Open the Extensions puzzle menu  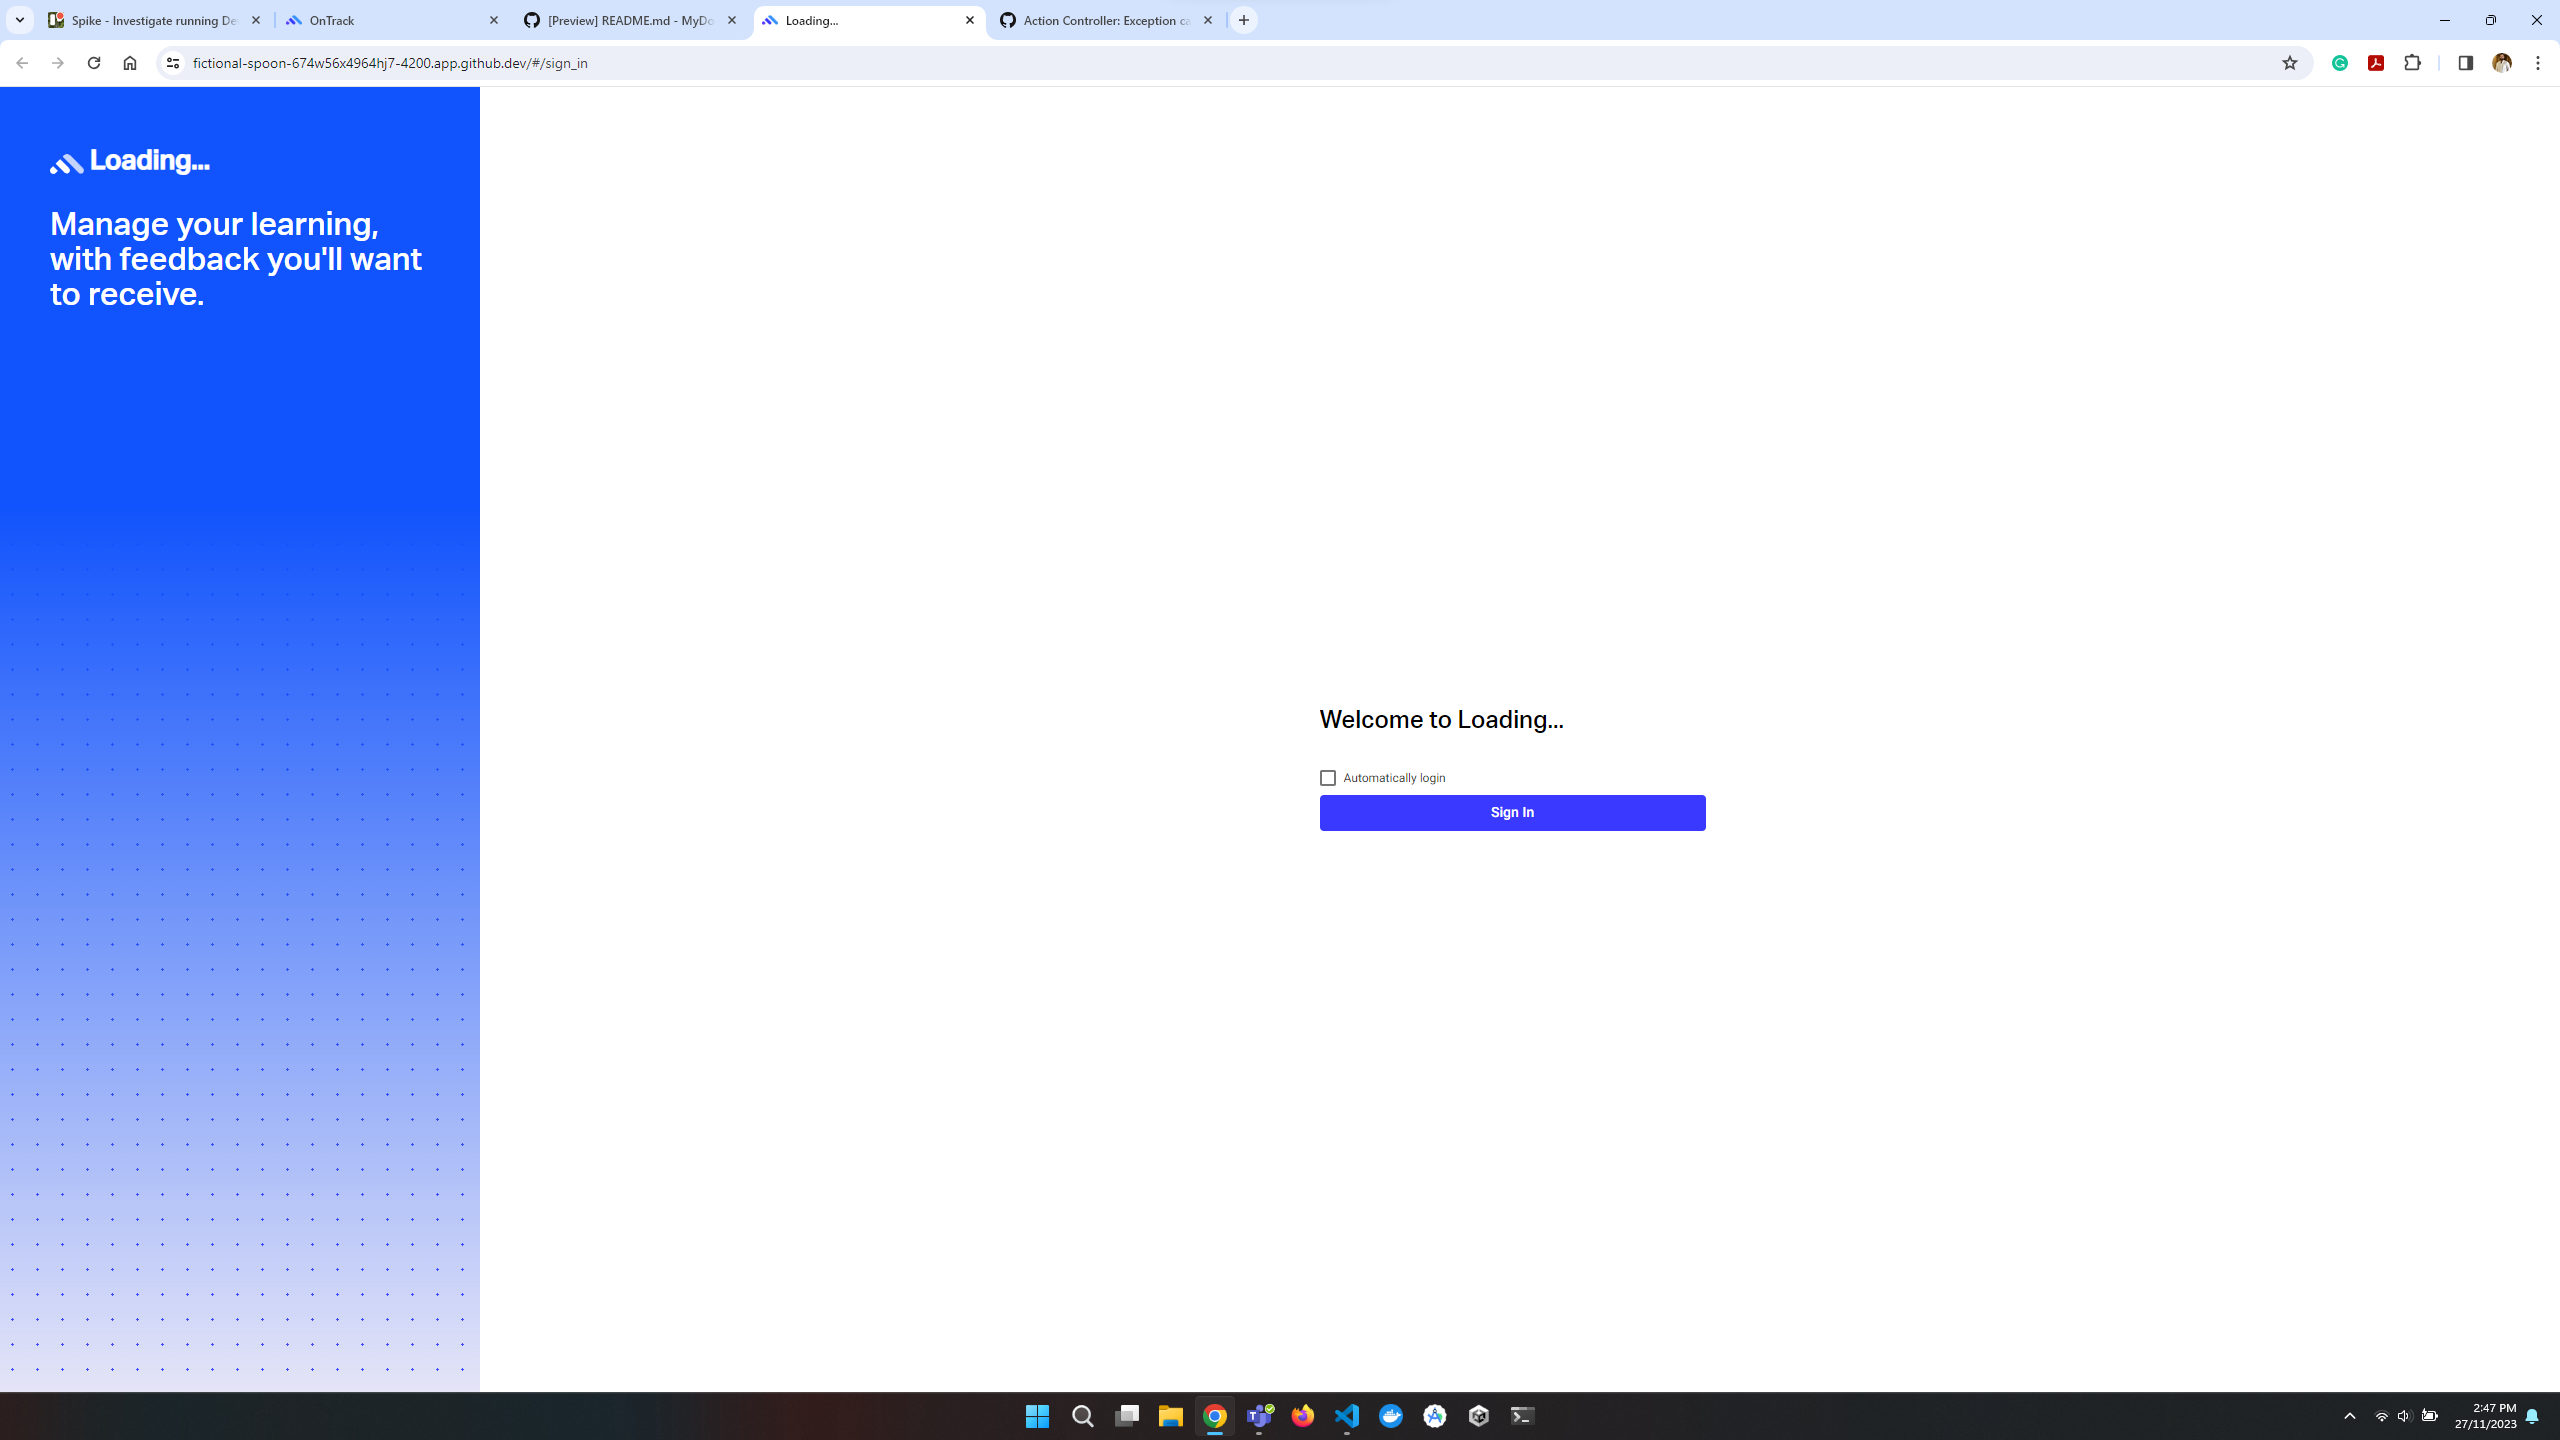coord(2412,63)
